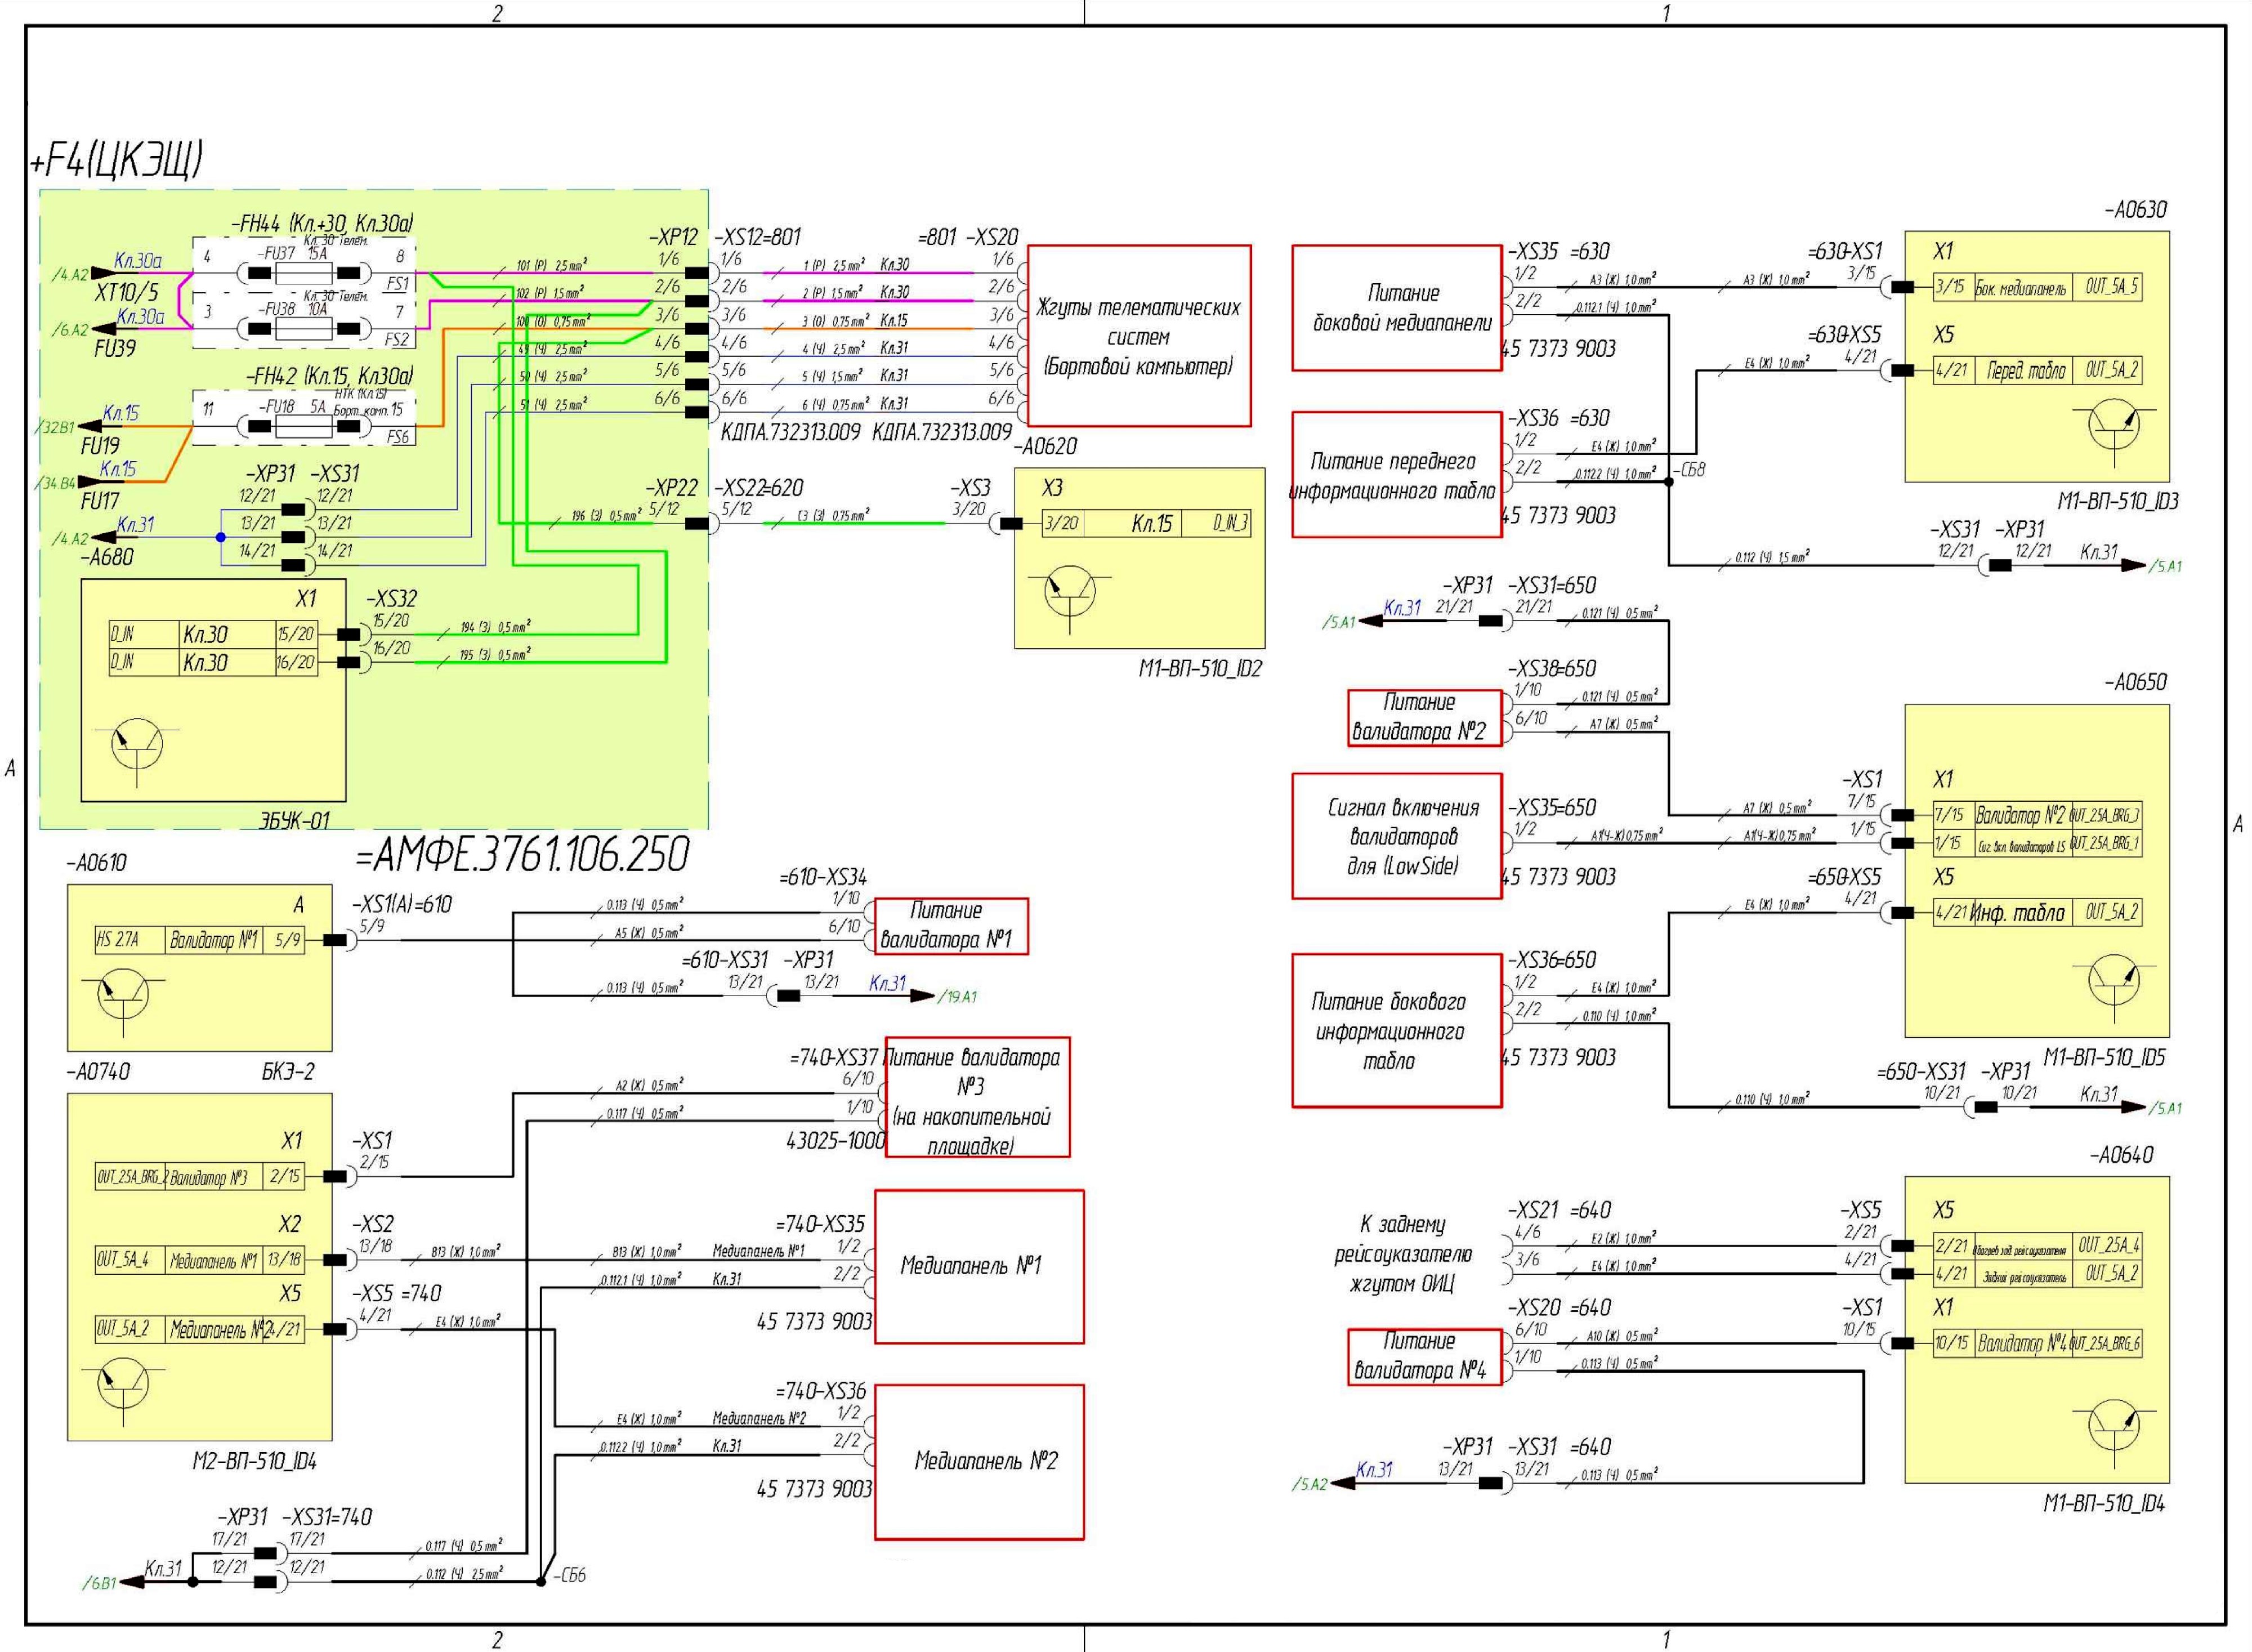2252x1652 pixels.
Task: Click the -СБ8 junction node
Action: 1668,482
